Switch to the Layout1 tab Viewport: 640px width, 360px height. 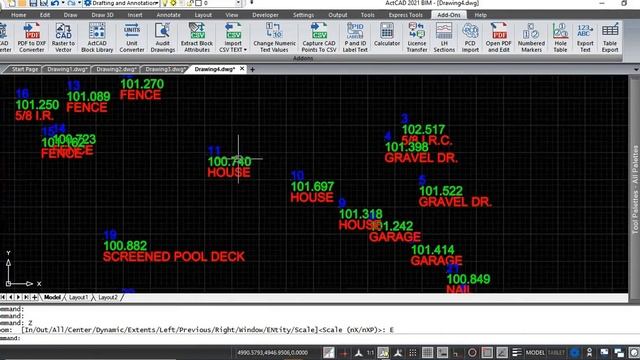coord(78,298)
